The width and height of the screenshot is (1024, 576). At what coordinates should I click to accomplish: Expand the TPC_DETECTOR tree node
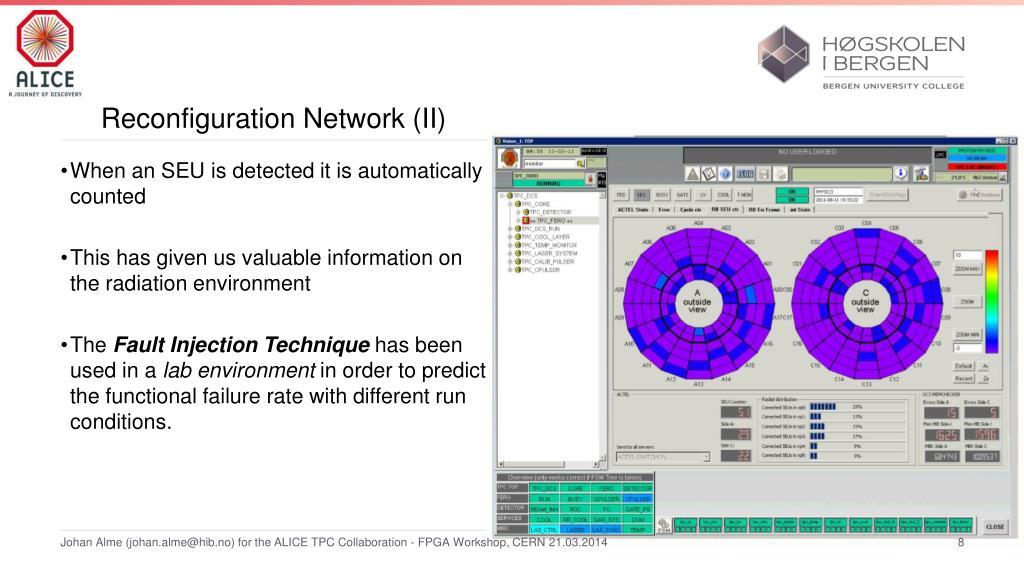(x=518, y=212)
